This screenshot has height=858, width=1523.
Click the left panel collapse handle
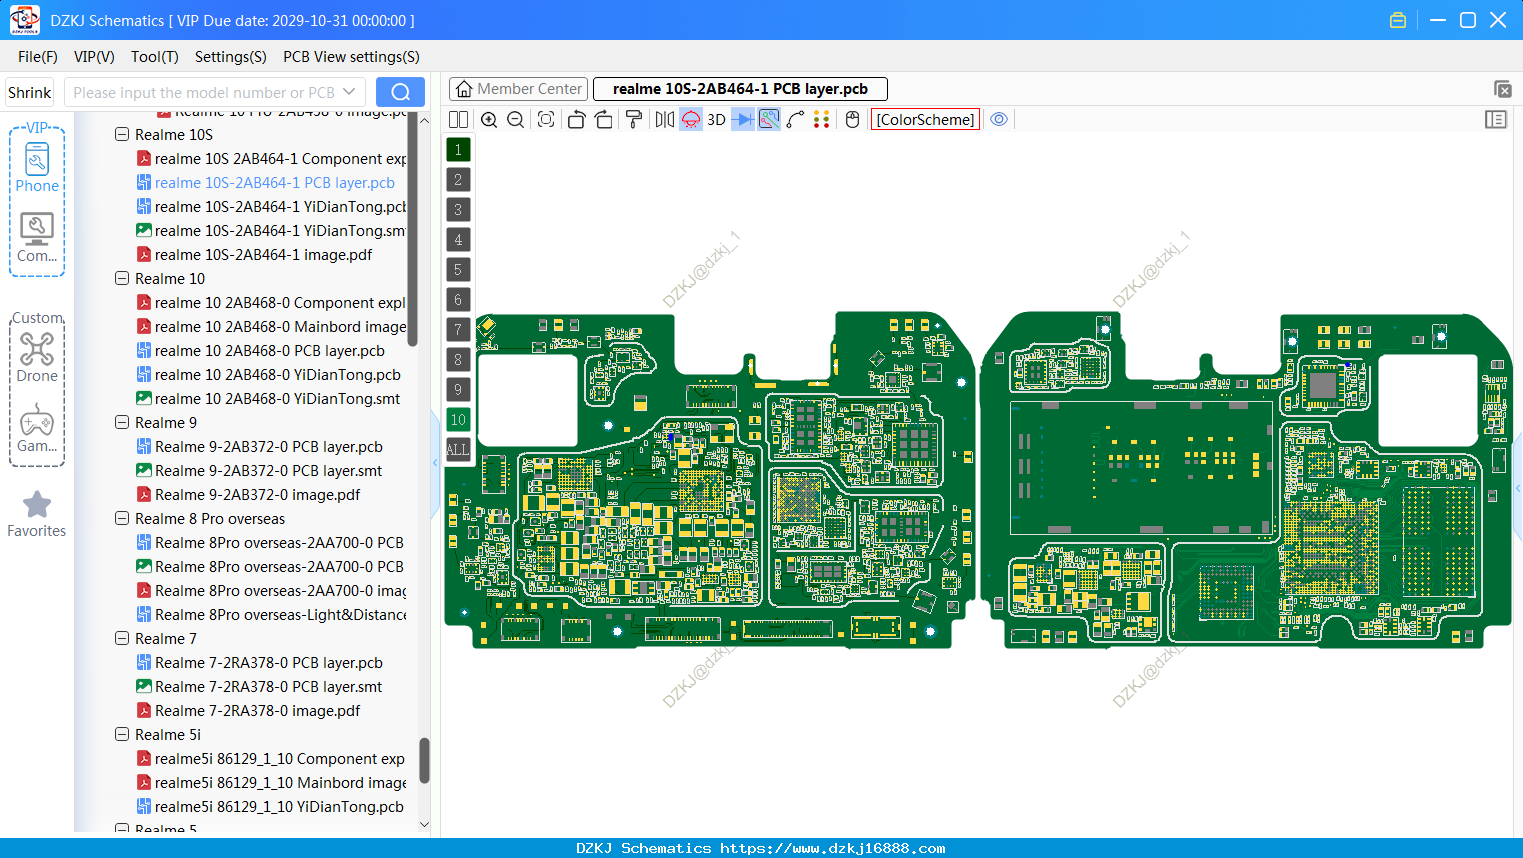pyautogui.click(x=435, y=463)
